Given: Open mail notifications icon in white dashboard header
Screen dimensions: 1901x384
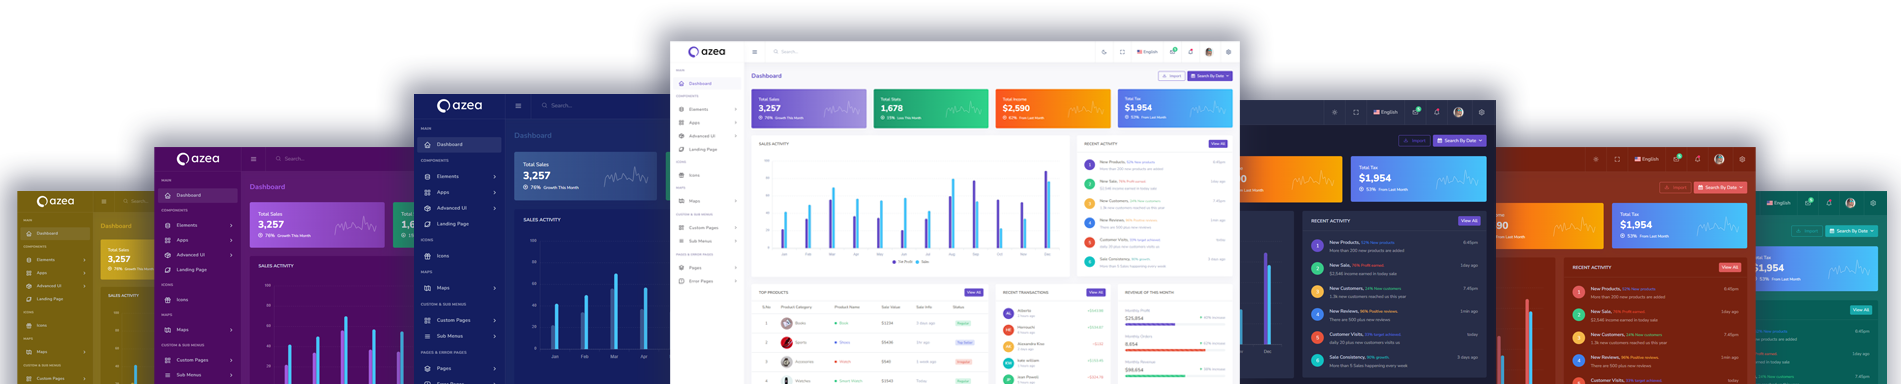Looking at the screenshot, I should (x=1173, y=52).
